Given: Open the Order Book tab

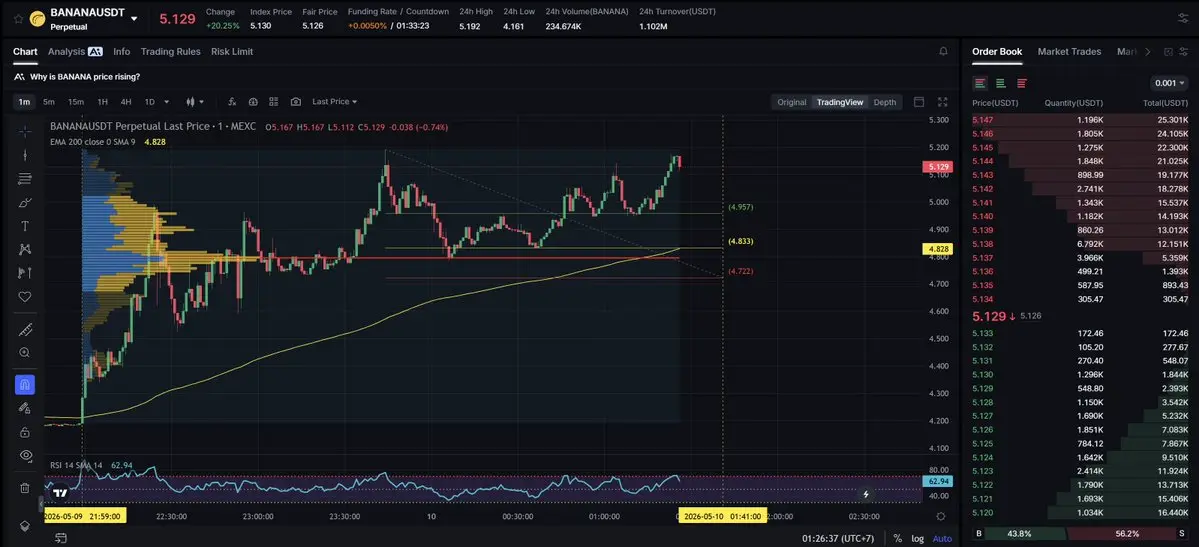Looking at the screenshot, I should 997,51.
